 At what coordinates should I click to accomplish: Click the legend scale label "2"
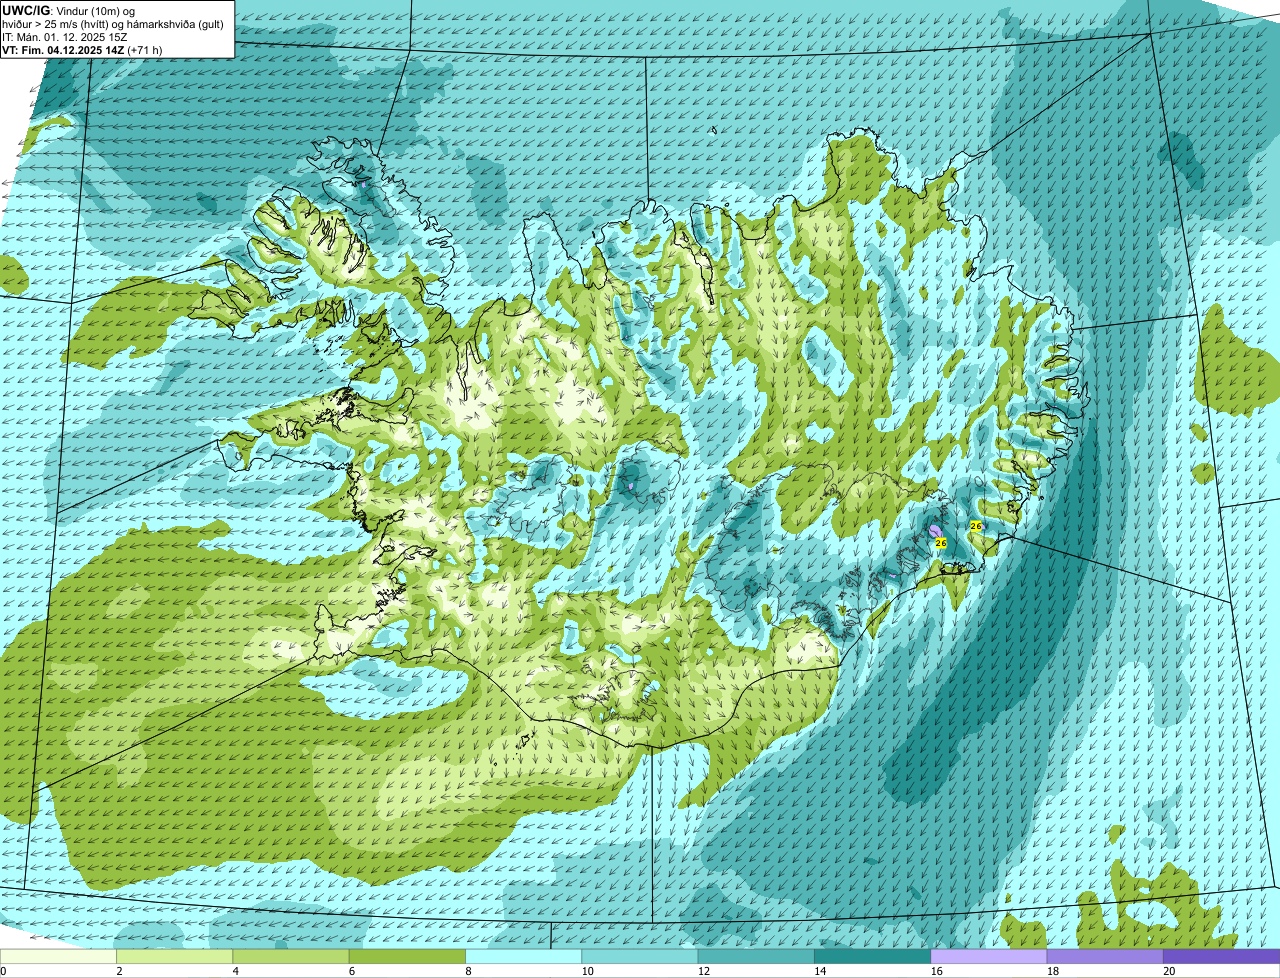click(119, 971)
